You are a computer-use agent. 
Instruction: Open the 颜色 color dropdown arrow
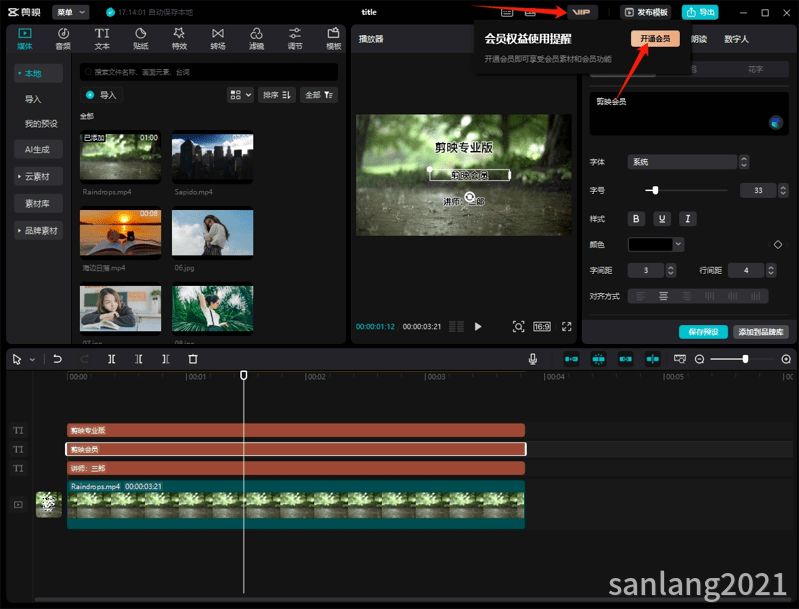click(x=678, y=245)
